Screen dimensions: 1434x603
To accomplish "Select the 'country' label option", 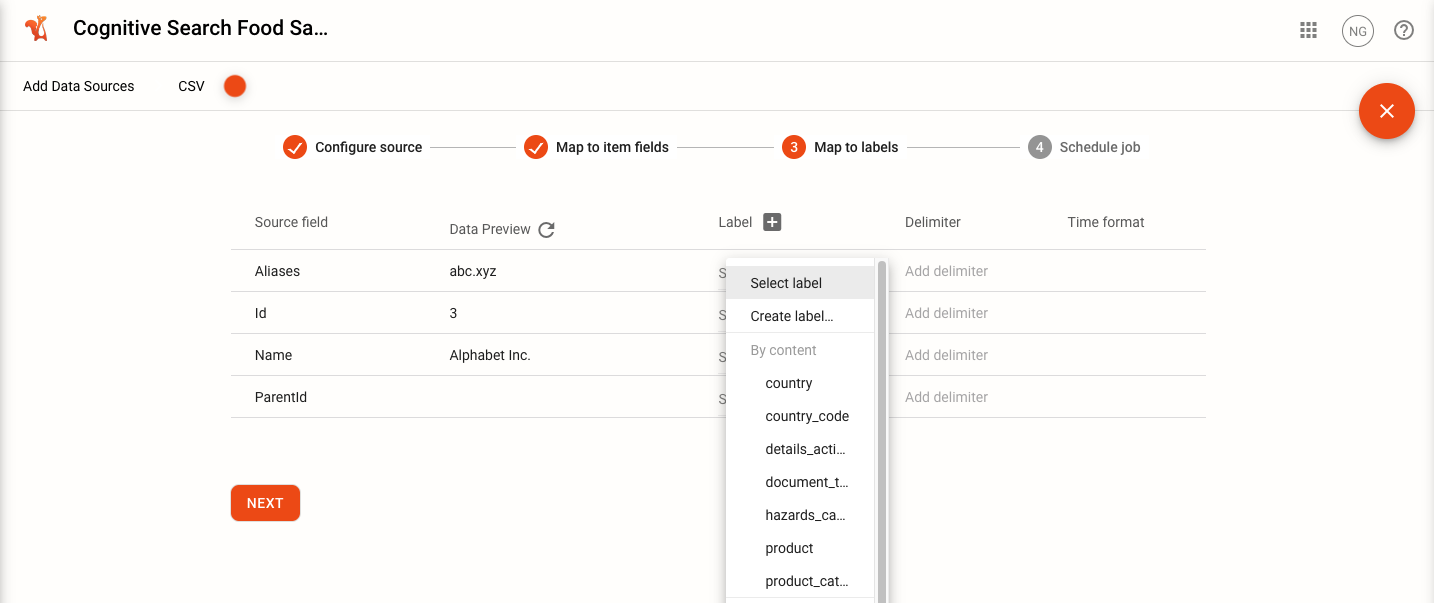I will point(800,383).
